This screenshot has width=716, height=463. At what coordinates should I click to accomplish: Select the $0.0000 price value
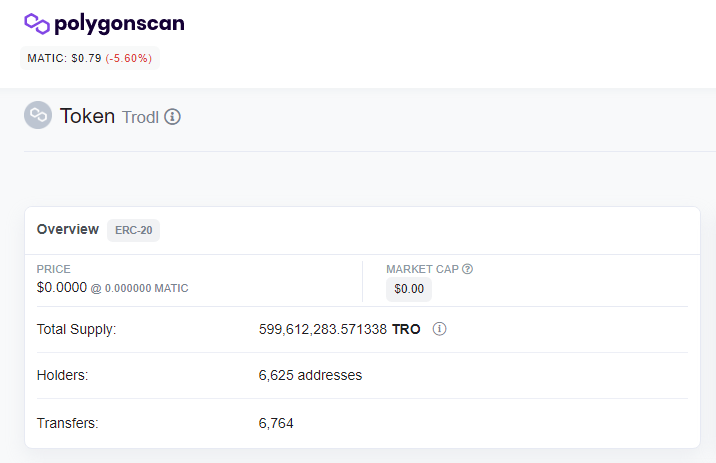pos(62,288)
